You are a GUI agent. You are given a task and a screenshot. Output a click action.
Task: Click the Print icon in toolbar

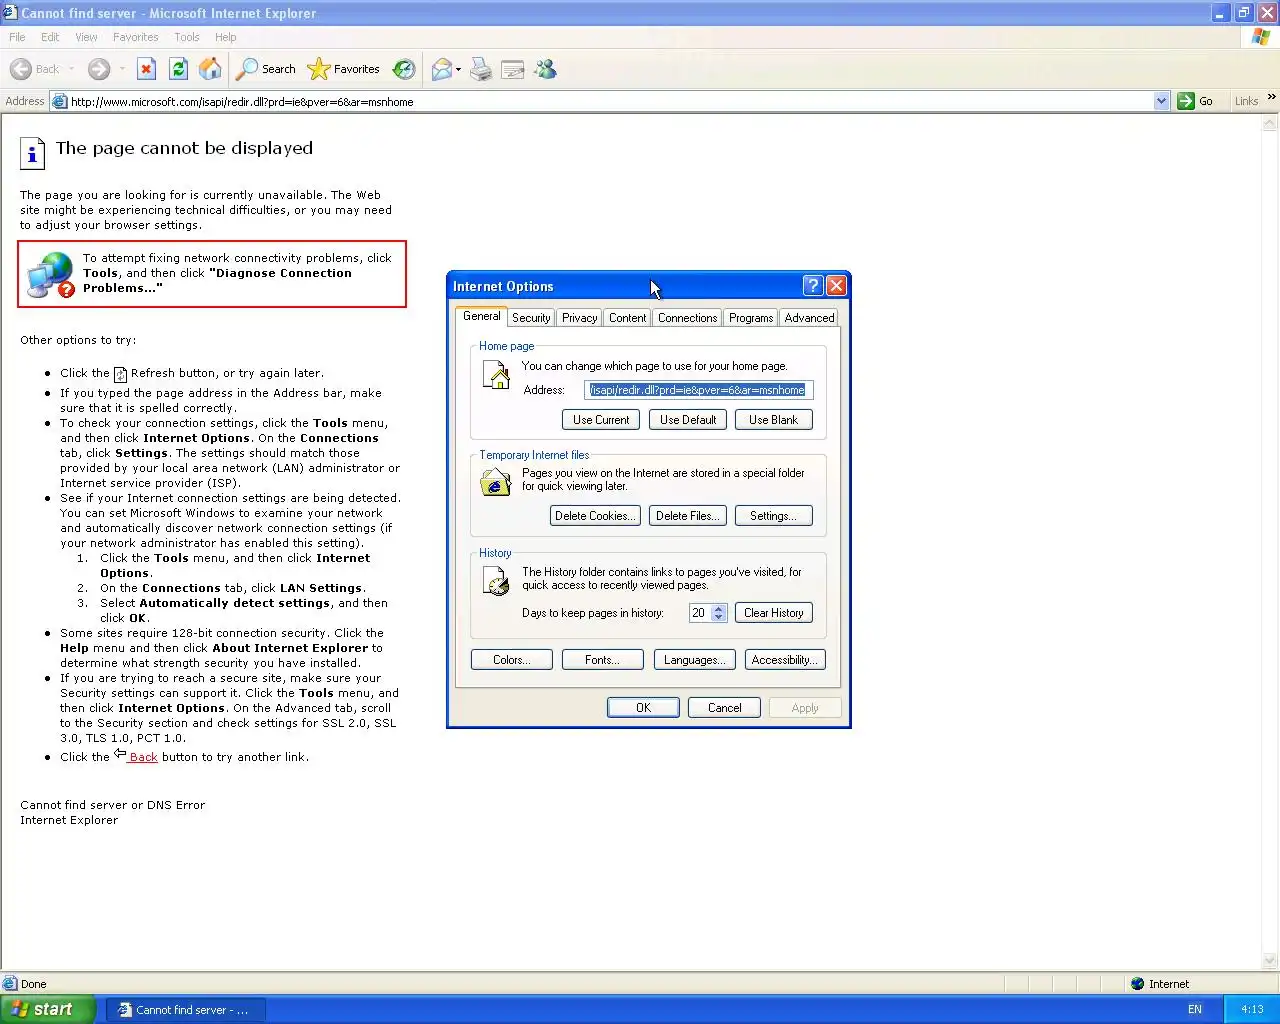point(481,69)
